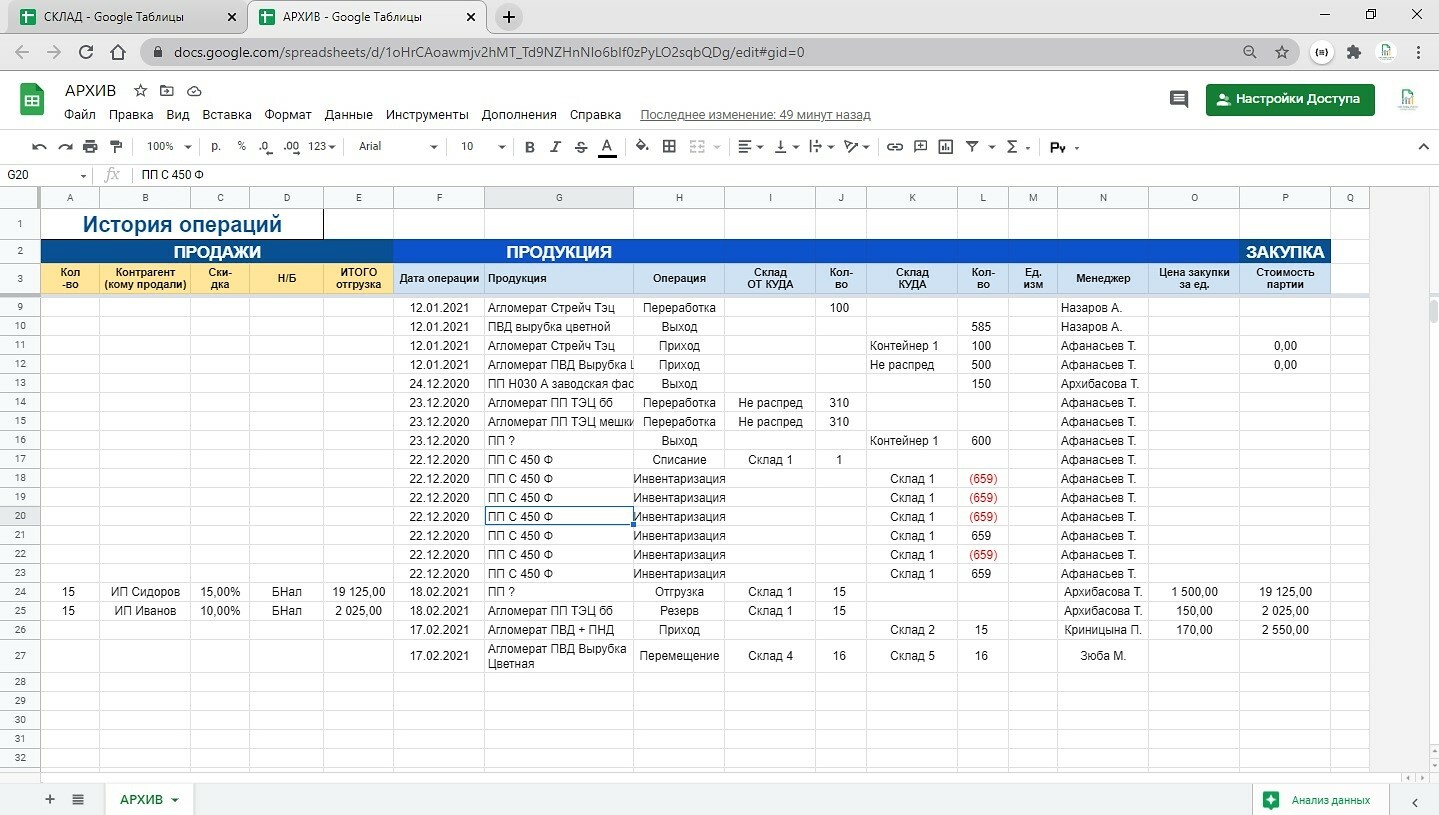Open the browser extensions puzzle icon
This screenshot has width=1439, height=815.
pyautogui.click(x=1354, y=52)
